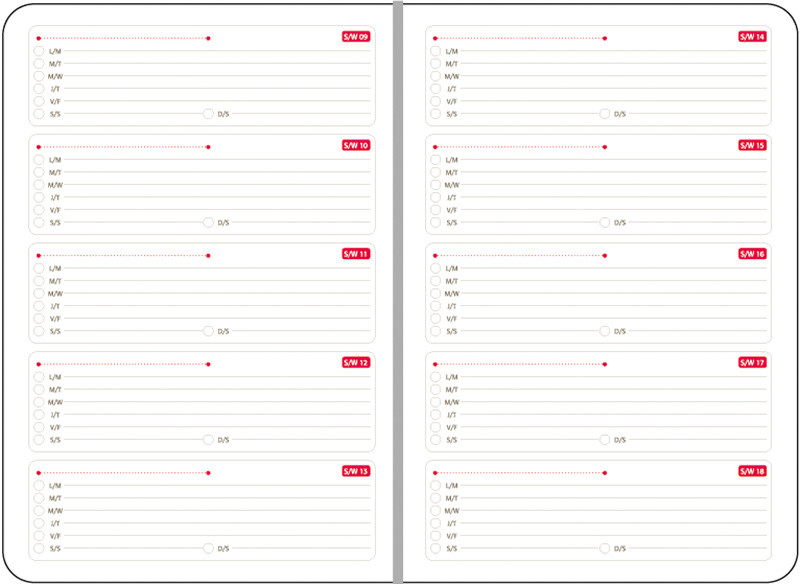This screenshot has width=800, height=584.
Task: Click the red dotted line's right endpoint in week 09
Action: (x=208, y=38)
